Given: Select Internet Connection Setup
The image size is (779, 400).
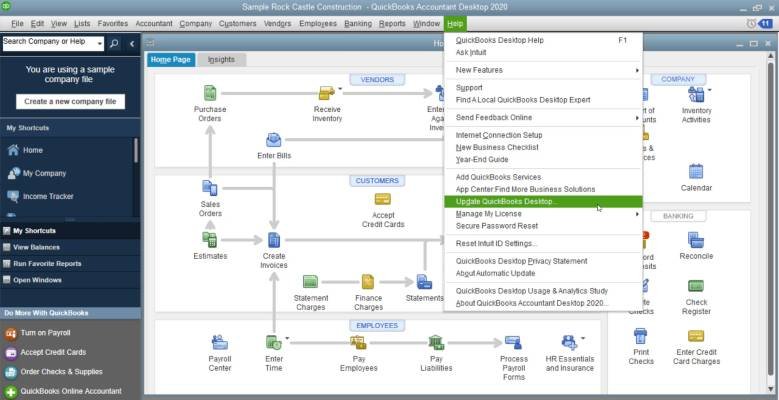Looking at the screenshot, I should point(543,135).
